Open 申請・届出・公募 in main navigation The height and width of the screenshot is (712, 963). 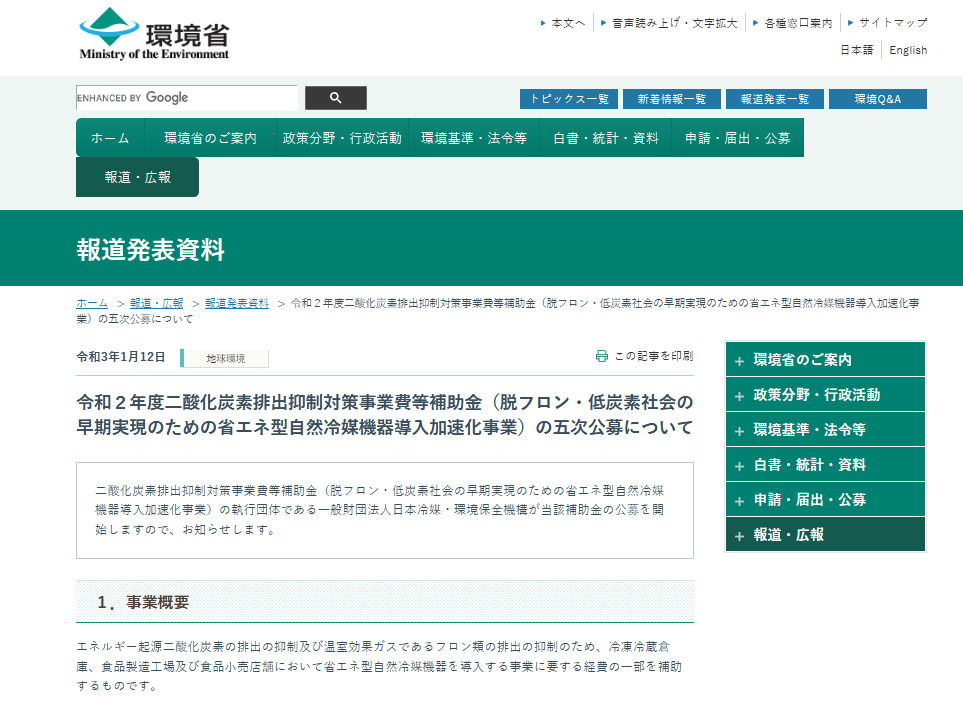click(737, 138)
